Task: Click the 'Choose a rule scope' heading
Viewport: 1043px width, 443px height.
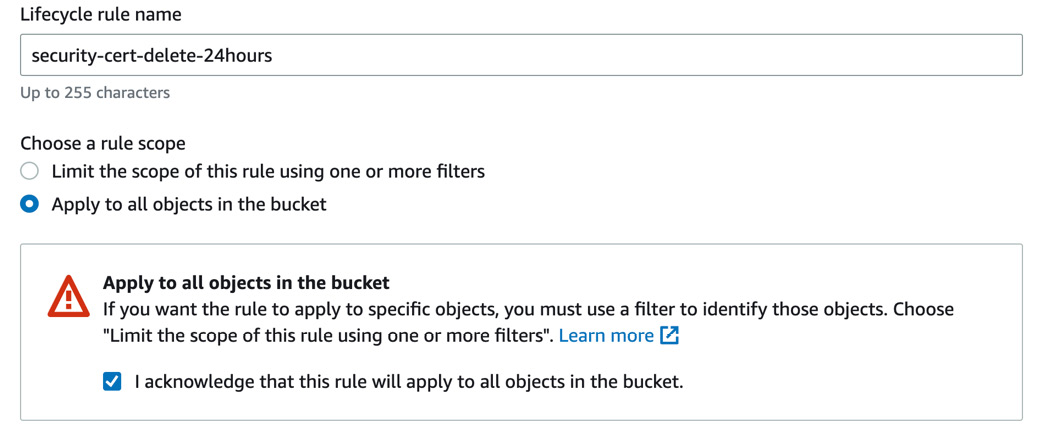Action: [x=103, y=143]
